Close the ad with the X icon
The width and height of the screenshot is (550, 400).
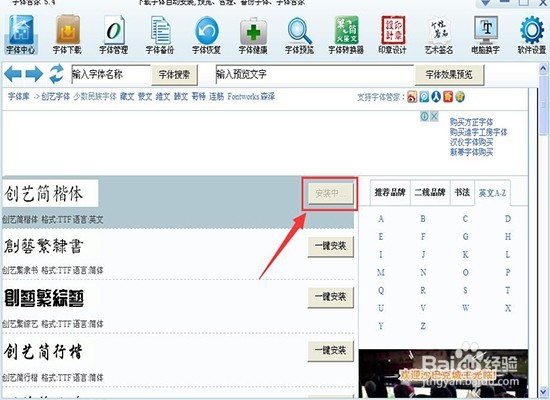point(434,116)
